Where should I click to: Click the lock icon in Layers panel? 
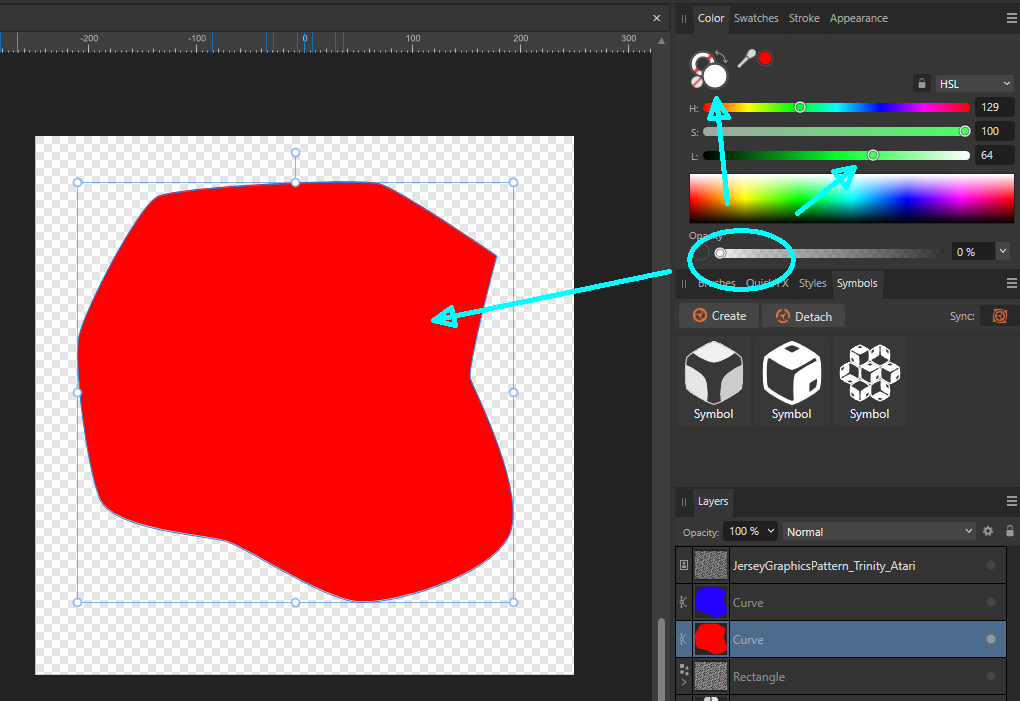pos(1010,531)
